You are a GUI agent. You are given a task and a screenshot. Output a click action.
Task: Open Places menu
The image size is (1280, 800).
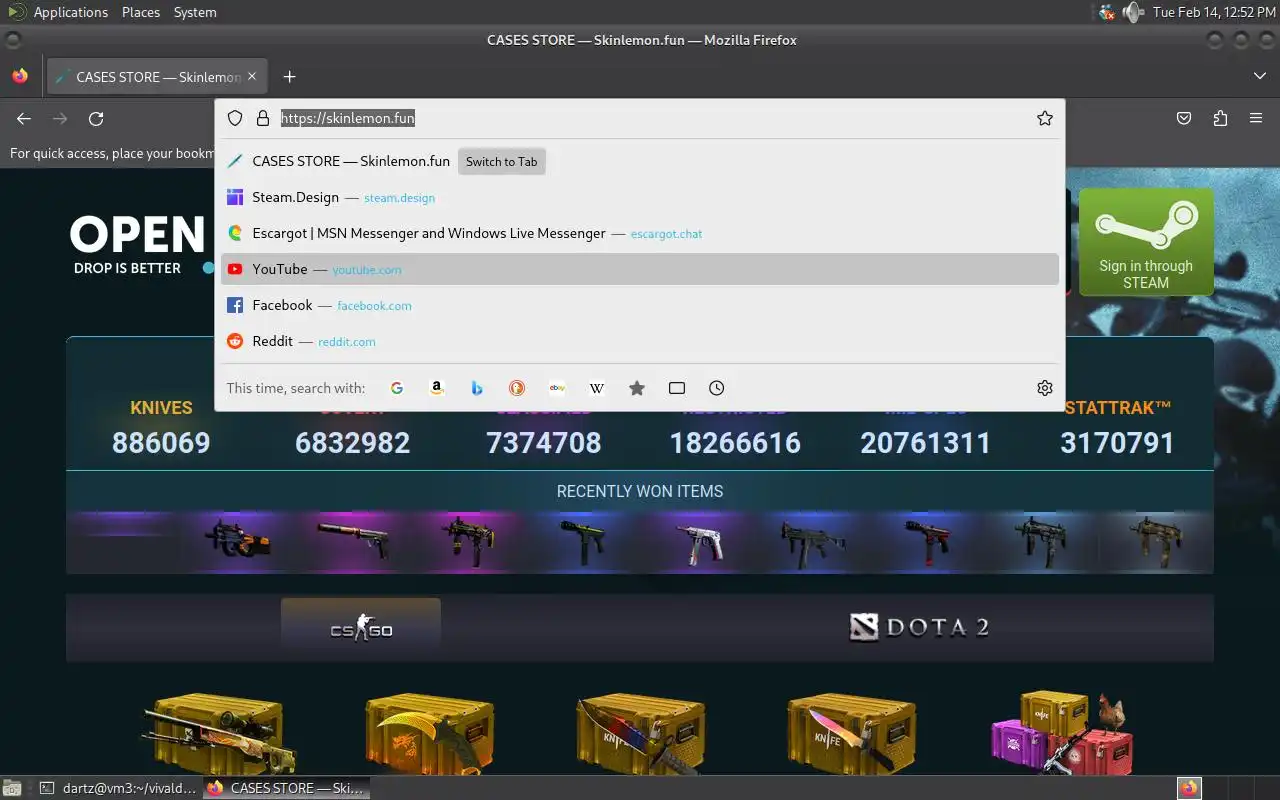pos(141,12)
